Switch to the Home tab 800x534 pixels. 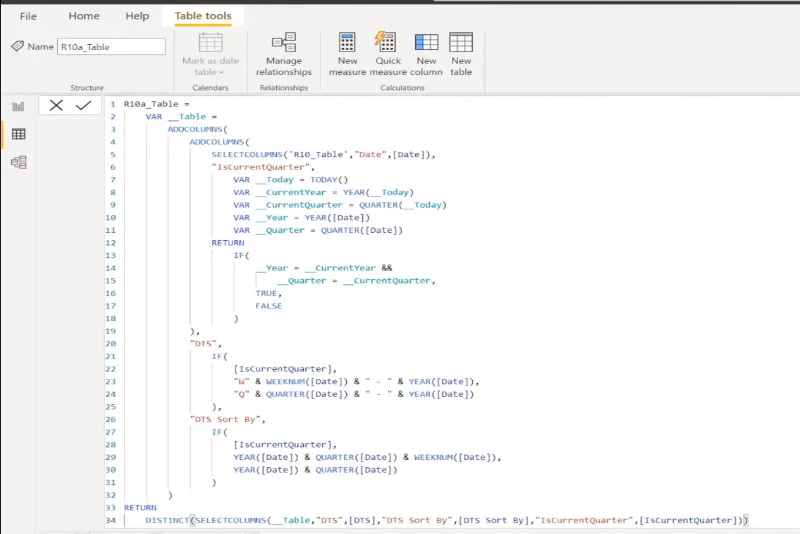(84, 16)
